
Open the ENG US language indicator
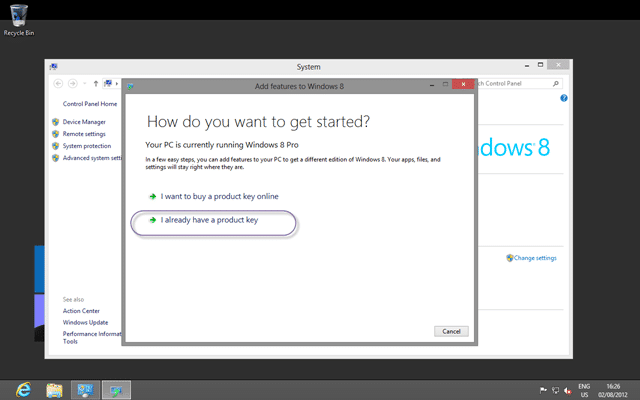584,390
